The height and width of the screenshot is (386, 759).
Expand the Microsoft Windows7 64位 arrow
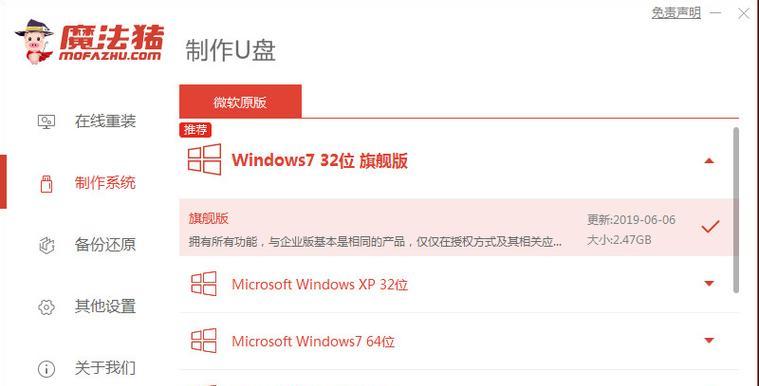click(709, 340)
